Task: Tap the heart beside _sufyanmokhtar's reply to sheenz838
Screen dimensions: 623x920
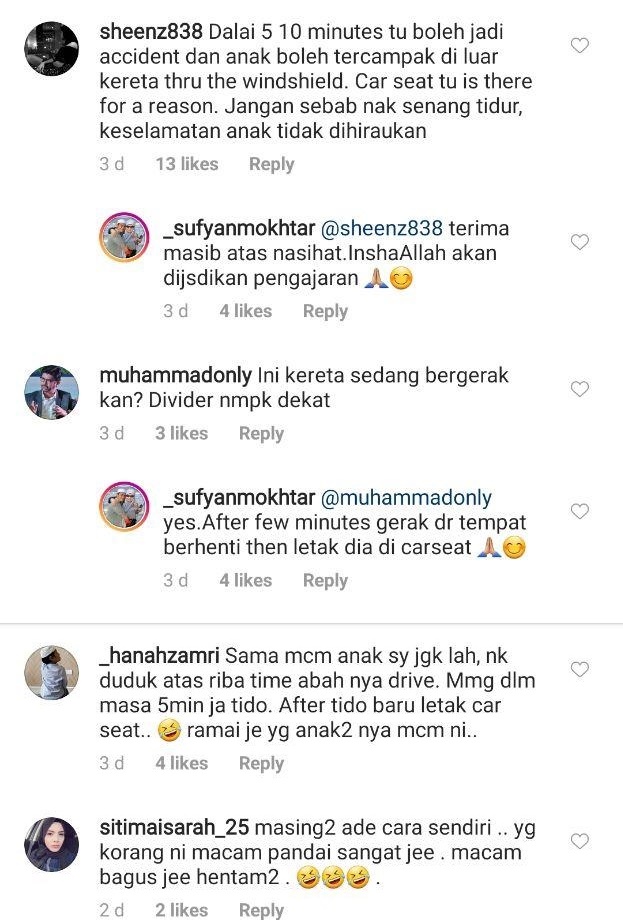Action: coord(580,242)
